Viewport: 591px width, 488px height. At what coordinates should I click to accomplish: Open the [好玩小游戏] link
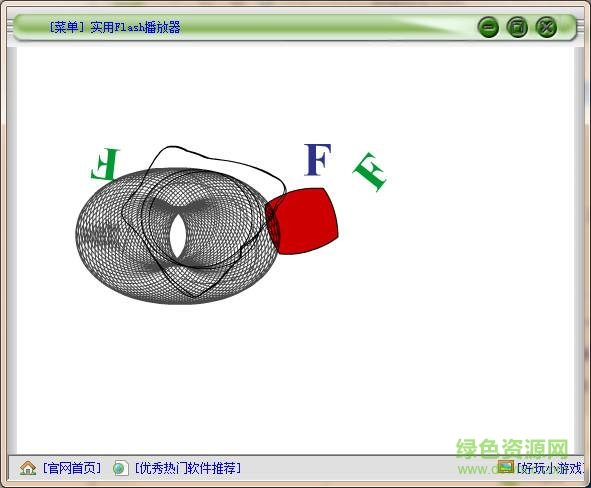[550, 468]
